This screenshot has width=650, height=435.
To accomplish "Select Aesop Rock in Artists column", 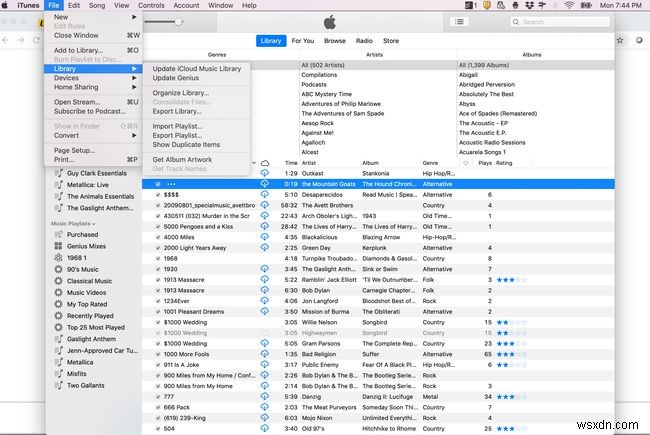I will (x=317, y=123).
